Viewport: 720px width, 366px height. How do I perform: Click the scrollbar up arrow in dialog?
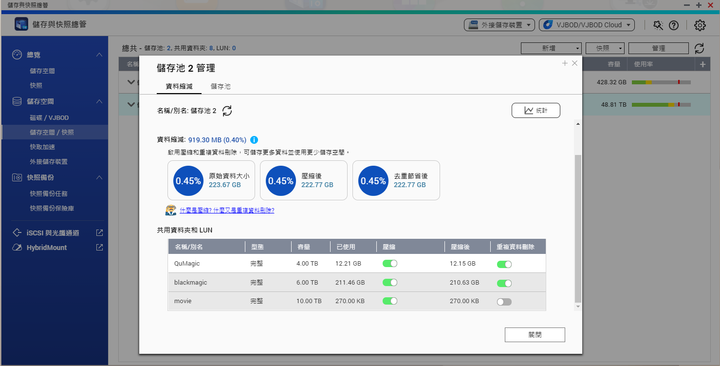(578, 124)
